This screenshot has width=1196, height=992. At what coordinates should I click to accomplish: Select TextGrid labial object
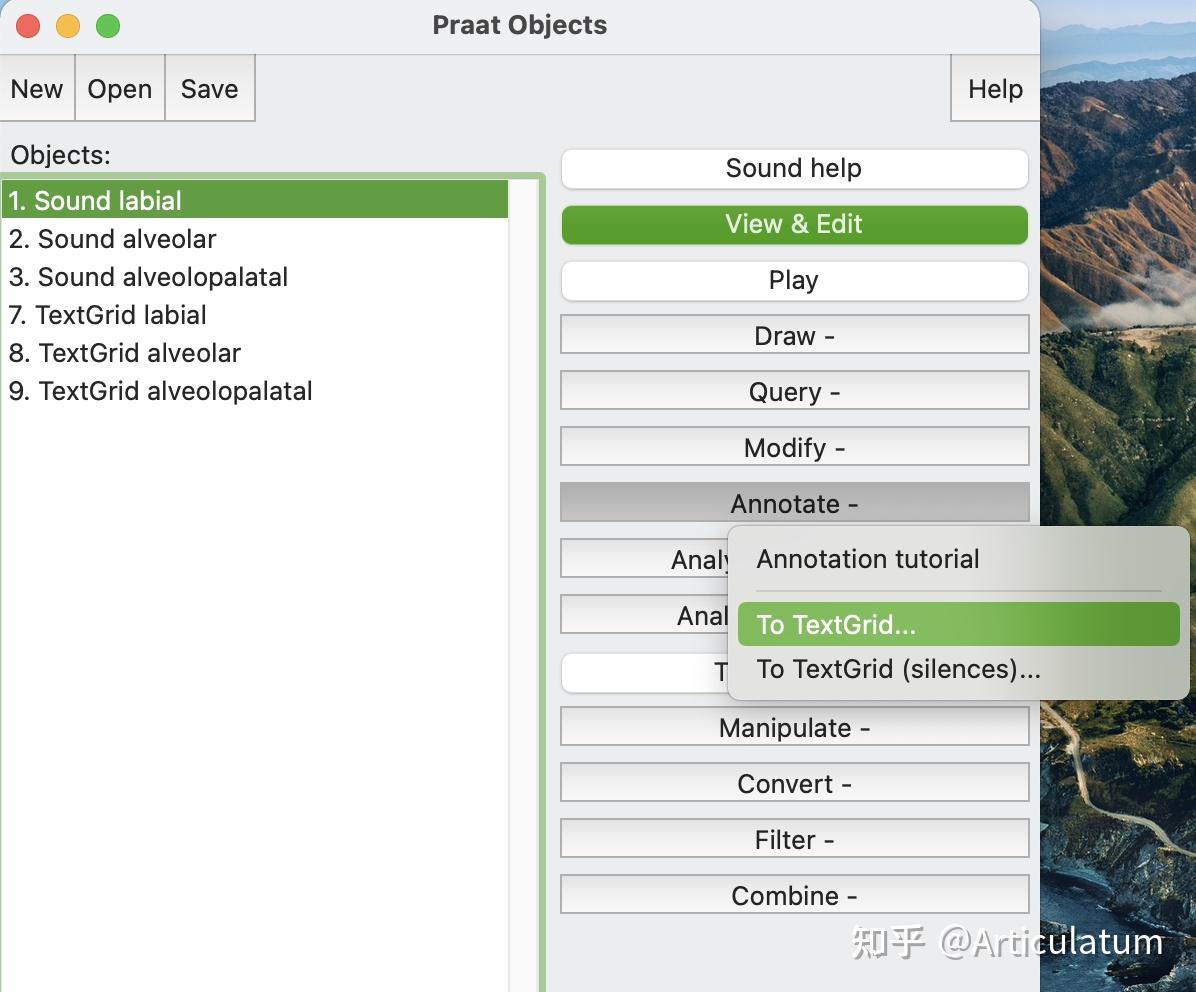click(x=107, y=315)
